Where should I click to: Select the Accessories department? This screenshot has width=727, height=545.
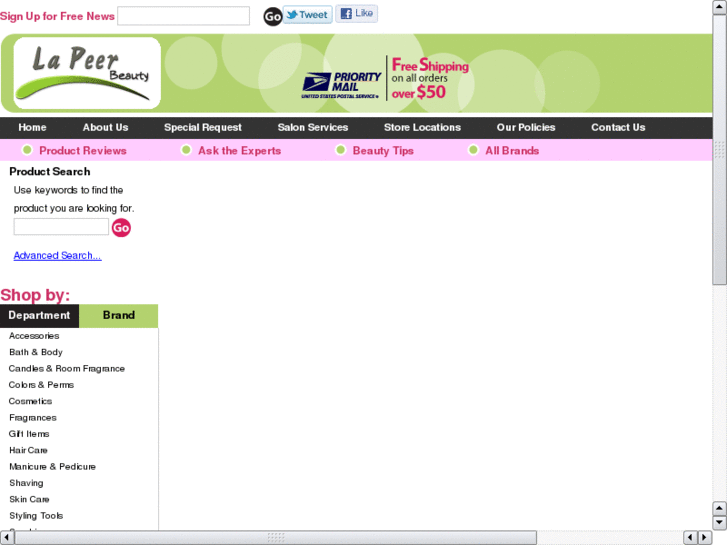[34, 336]
